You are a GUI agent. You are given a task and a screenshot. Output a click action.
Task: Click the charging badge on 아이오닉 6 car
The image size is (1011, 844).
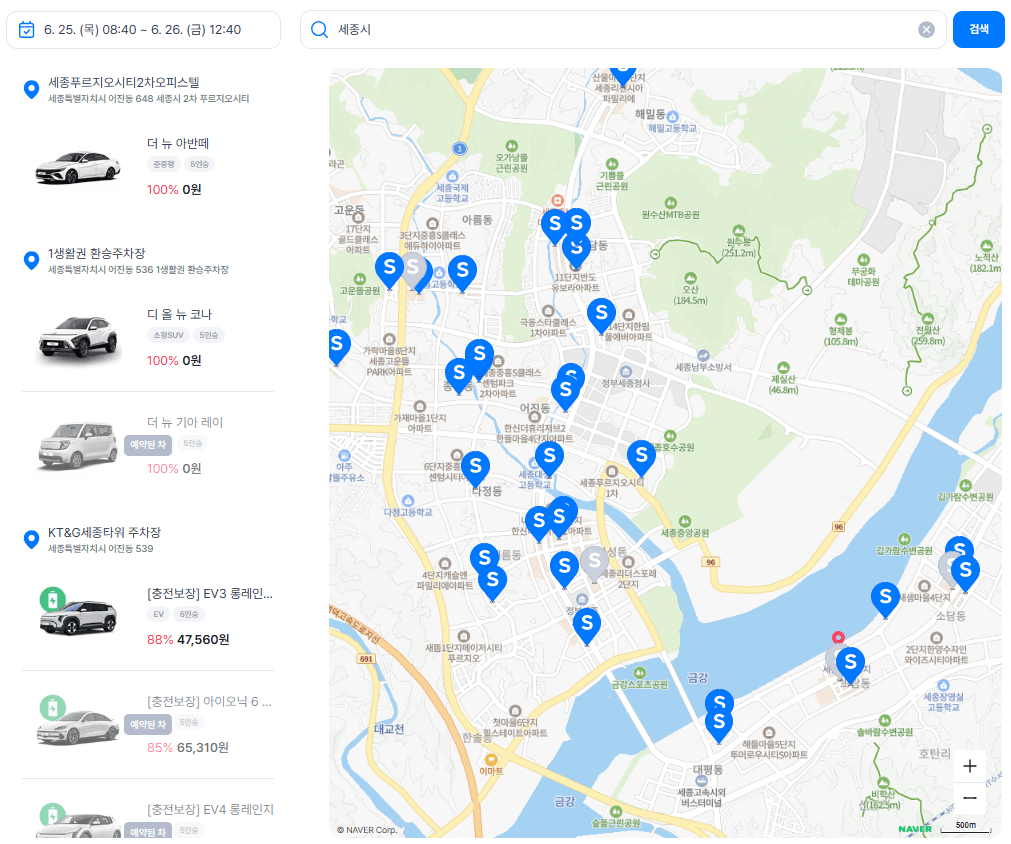point(53,707)
